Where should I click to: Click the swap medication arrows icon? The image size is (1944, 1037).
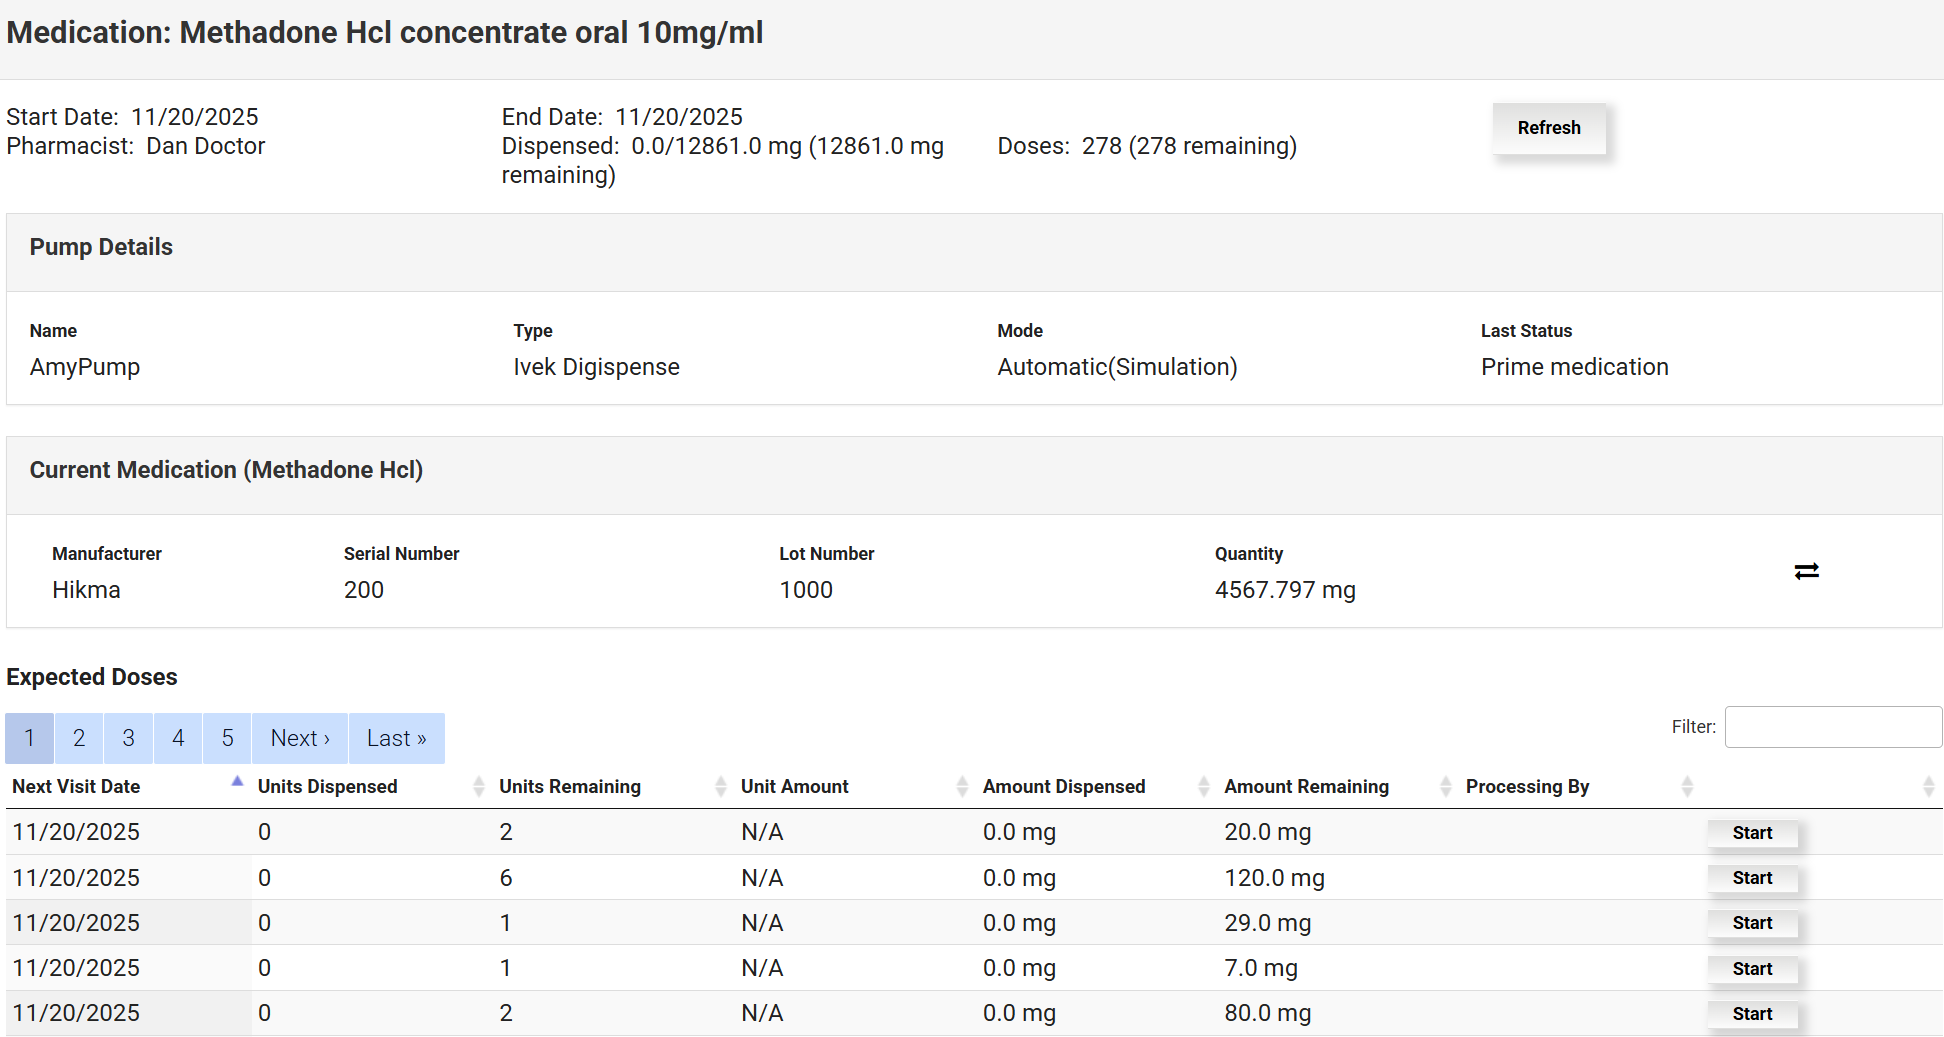pos(1806,571)
